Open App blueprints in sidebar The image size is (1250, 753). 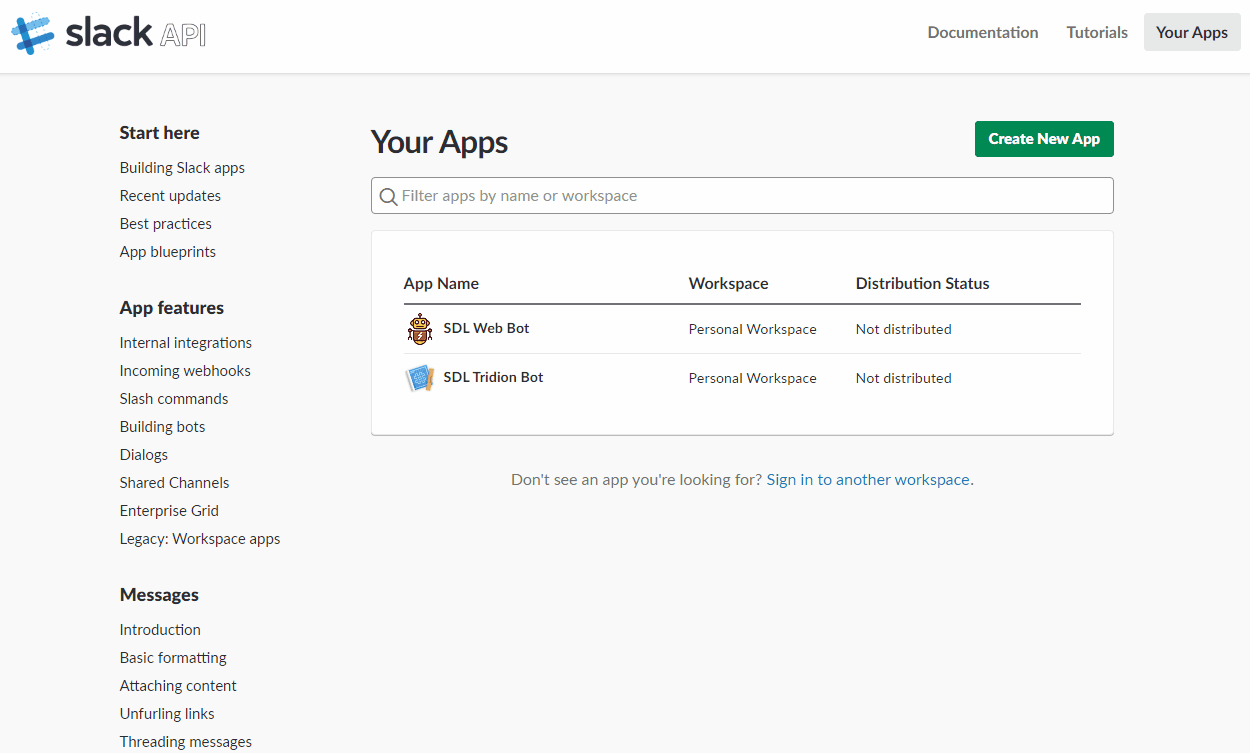(x=168, y=252)
